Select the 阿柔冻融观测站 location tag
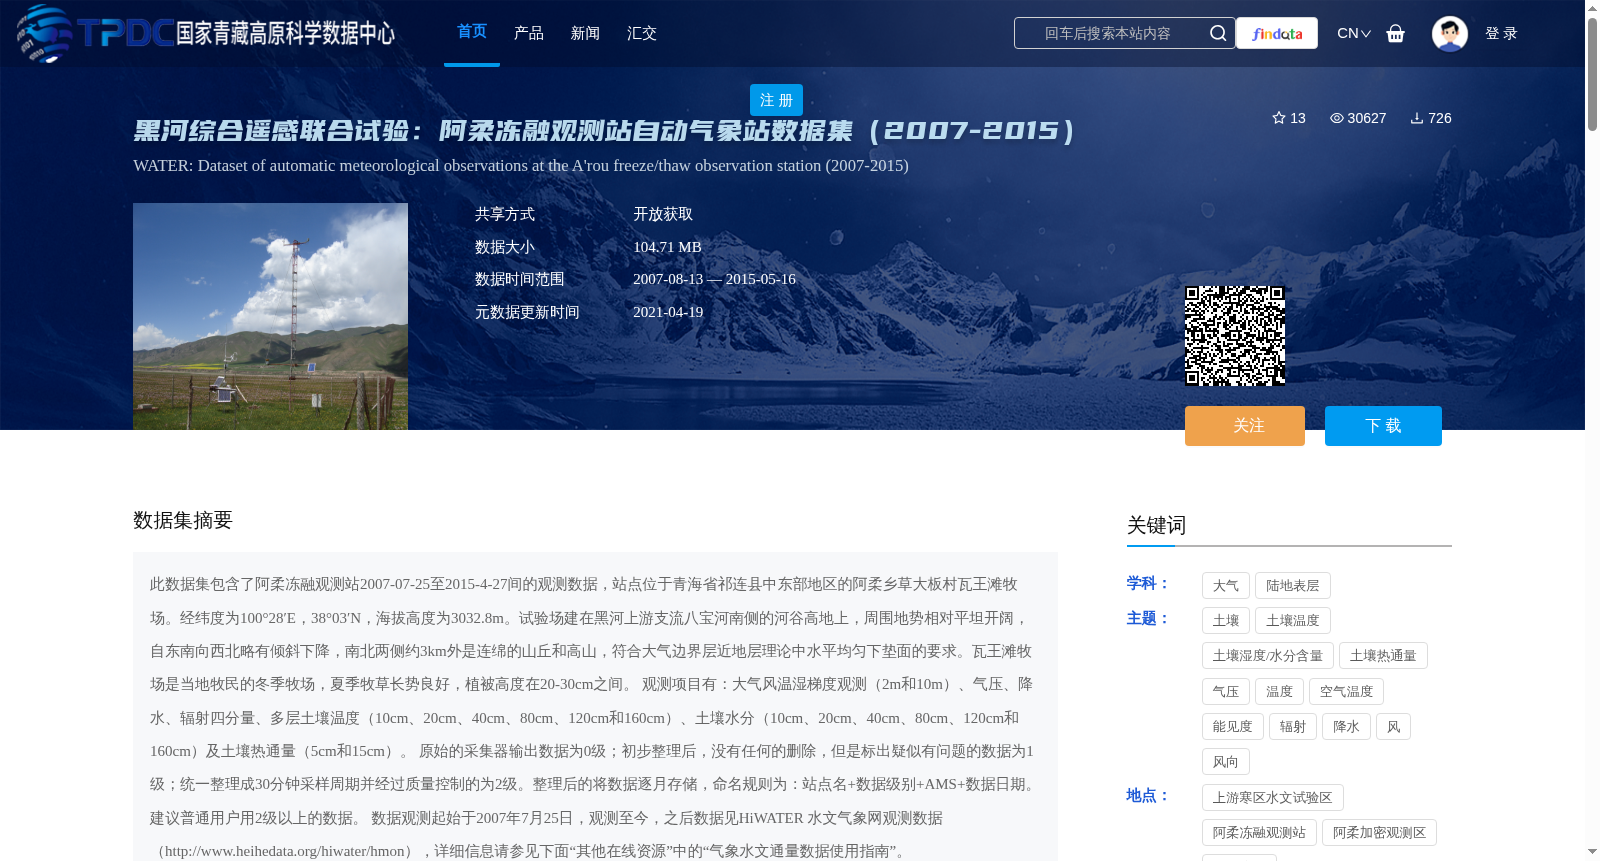 (x=1259, y=833)
